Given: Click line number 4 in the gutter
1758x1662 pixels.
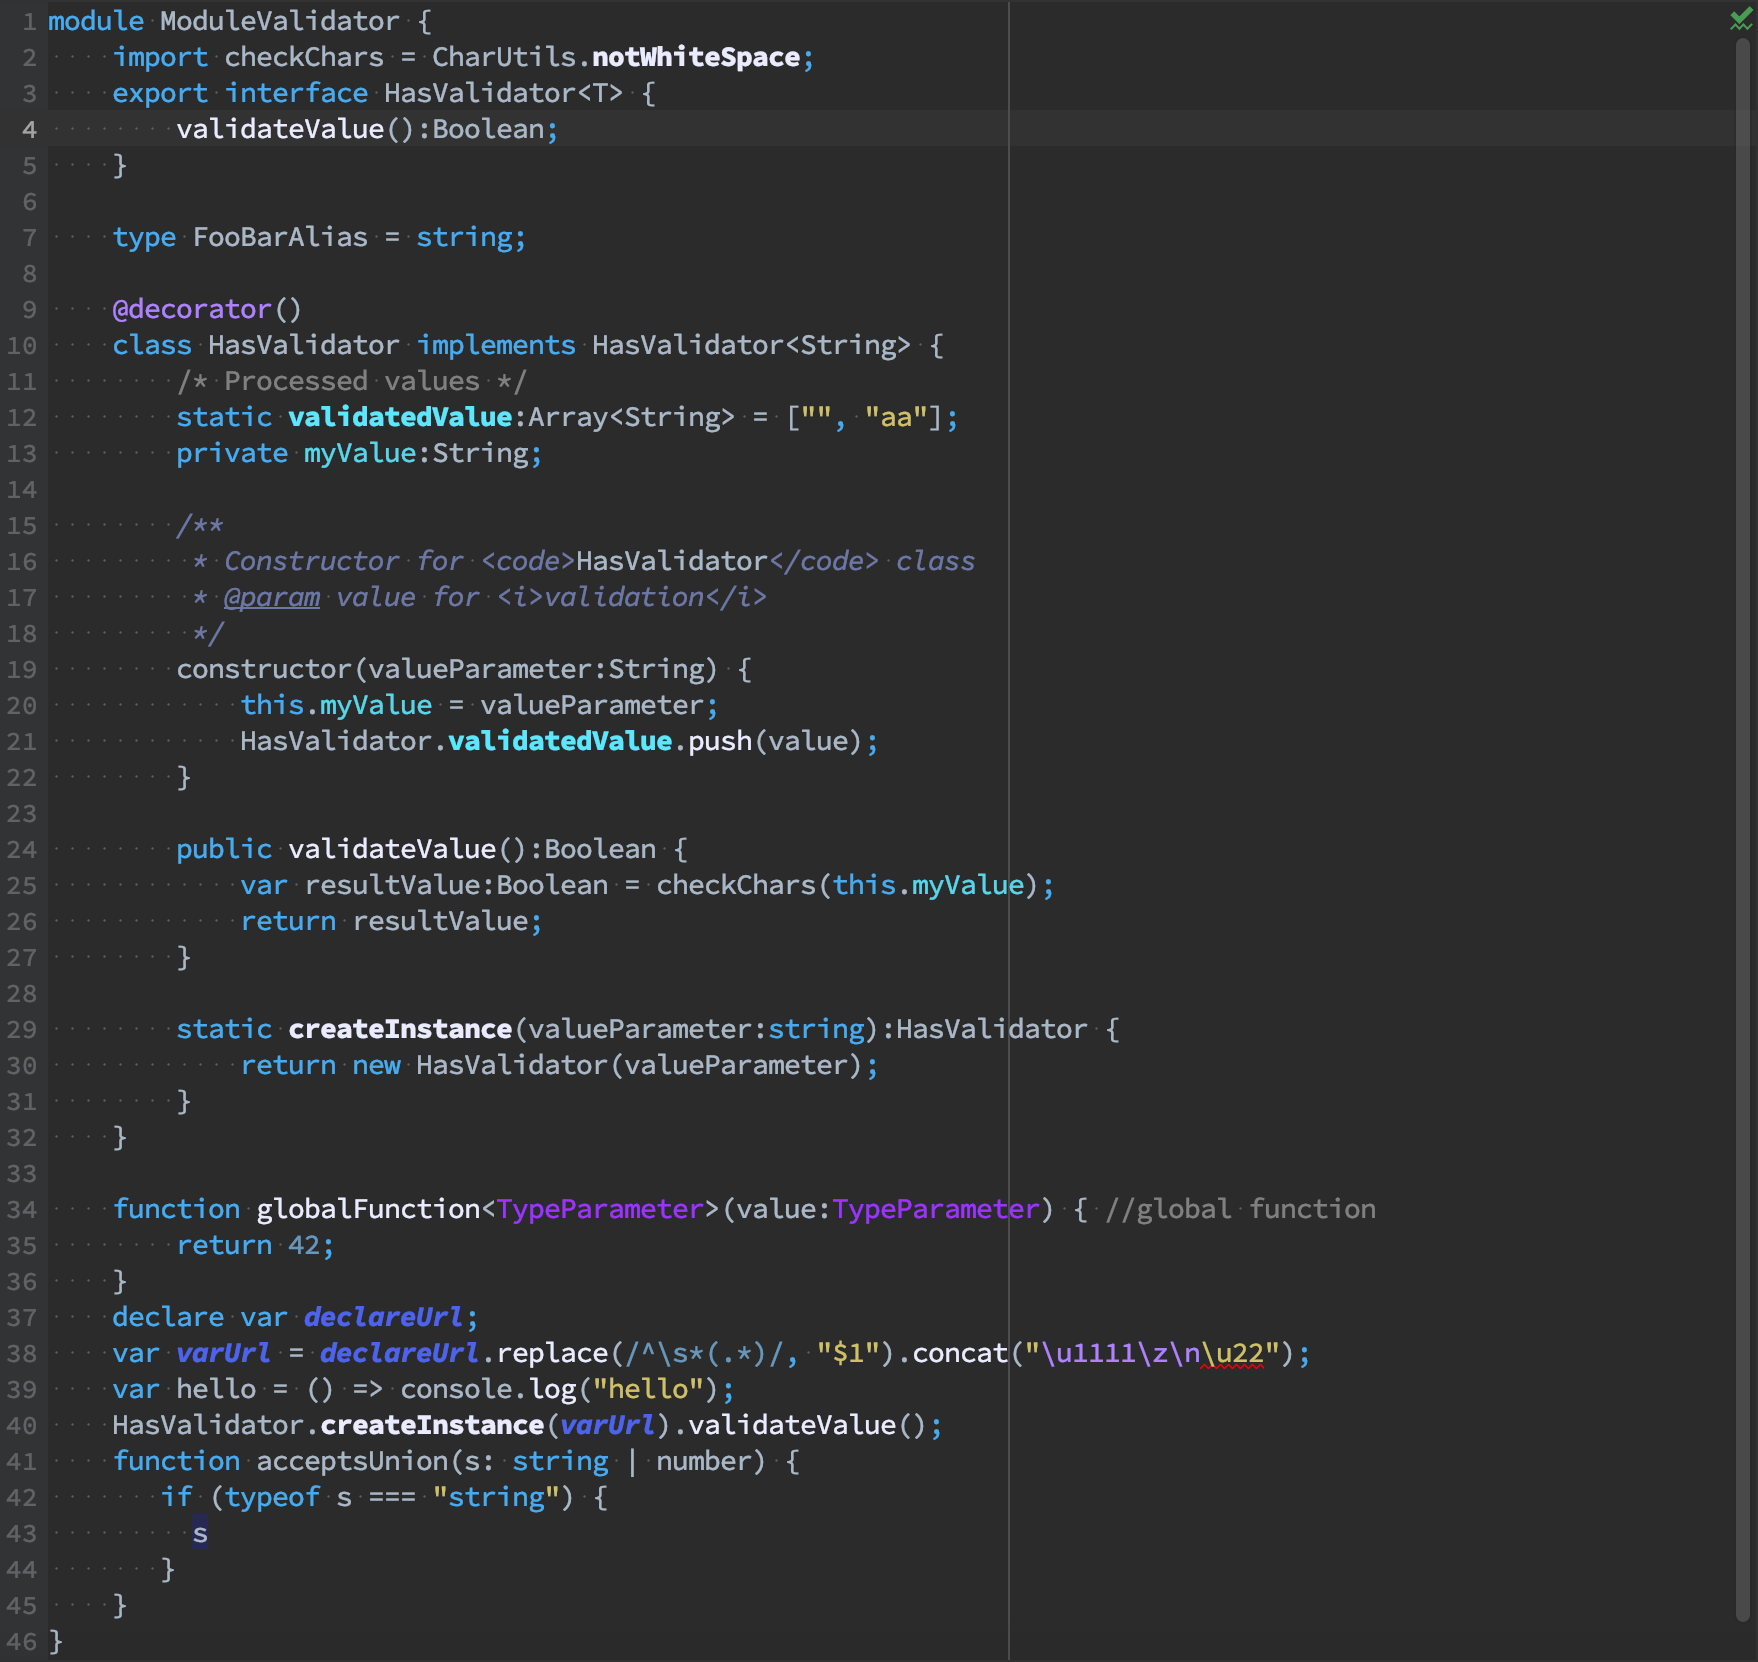Looking at the screenshot, I should click(29, 130).
